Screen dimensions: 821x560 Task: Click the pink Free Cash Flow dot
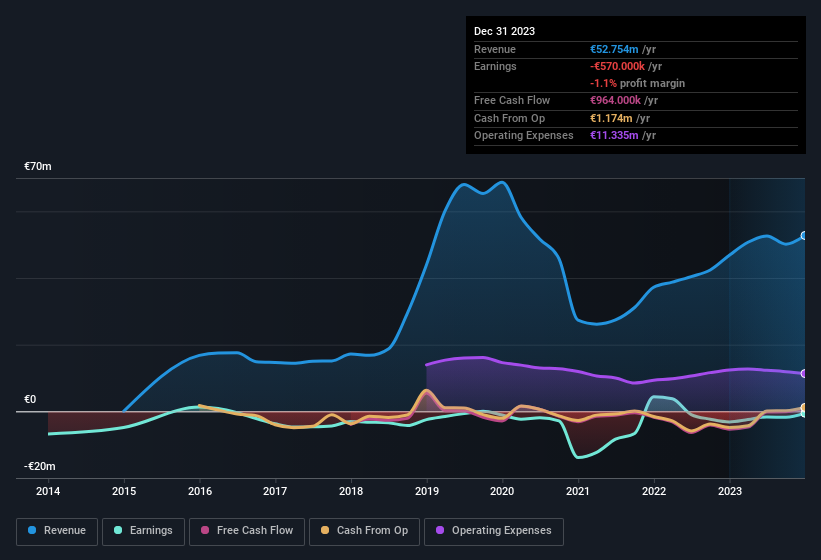[x=205, y=531]
